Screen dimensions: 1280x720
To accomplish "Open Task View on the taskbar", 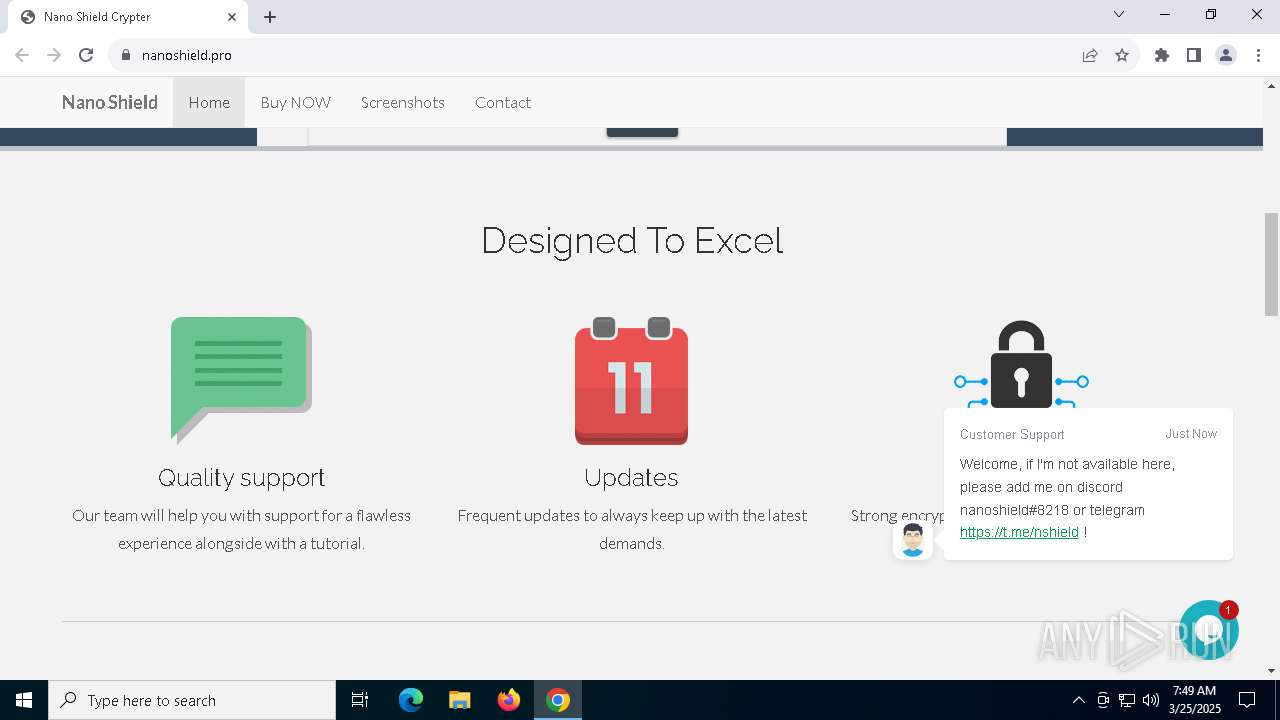I will 360,700.
